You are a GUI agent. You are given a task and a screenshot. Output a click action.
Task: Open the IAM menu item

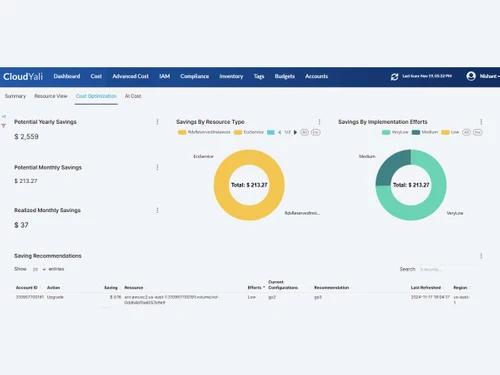click(x=164, y=76)
